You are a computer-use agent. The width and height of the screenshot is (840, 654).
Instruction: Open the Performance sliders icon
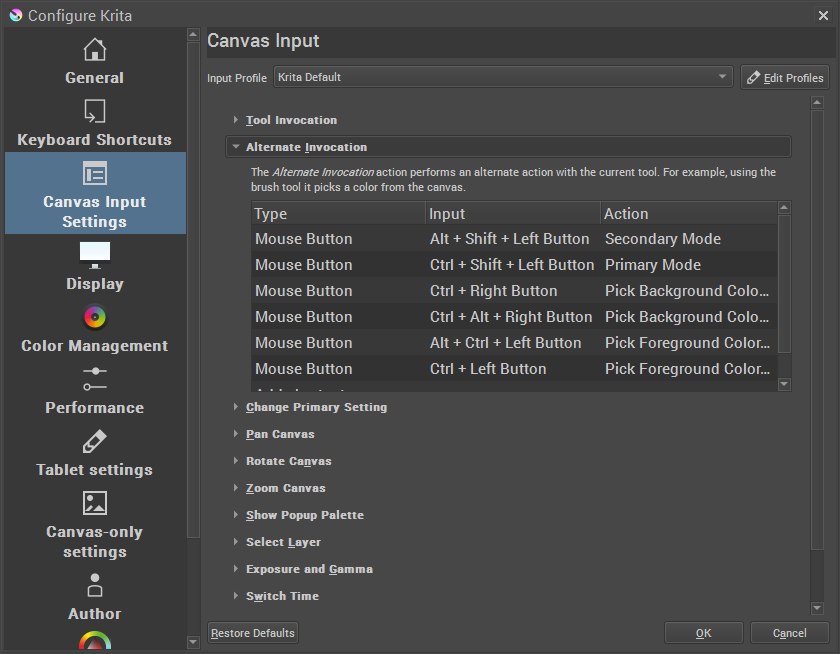pyautogui.click(x=95, y=379)
